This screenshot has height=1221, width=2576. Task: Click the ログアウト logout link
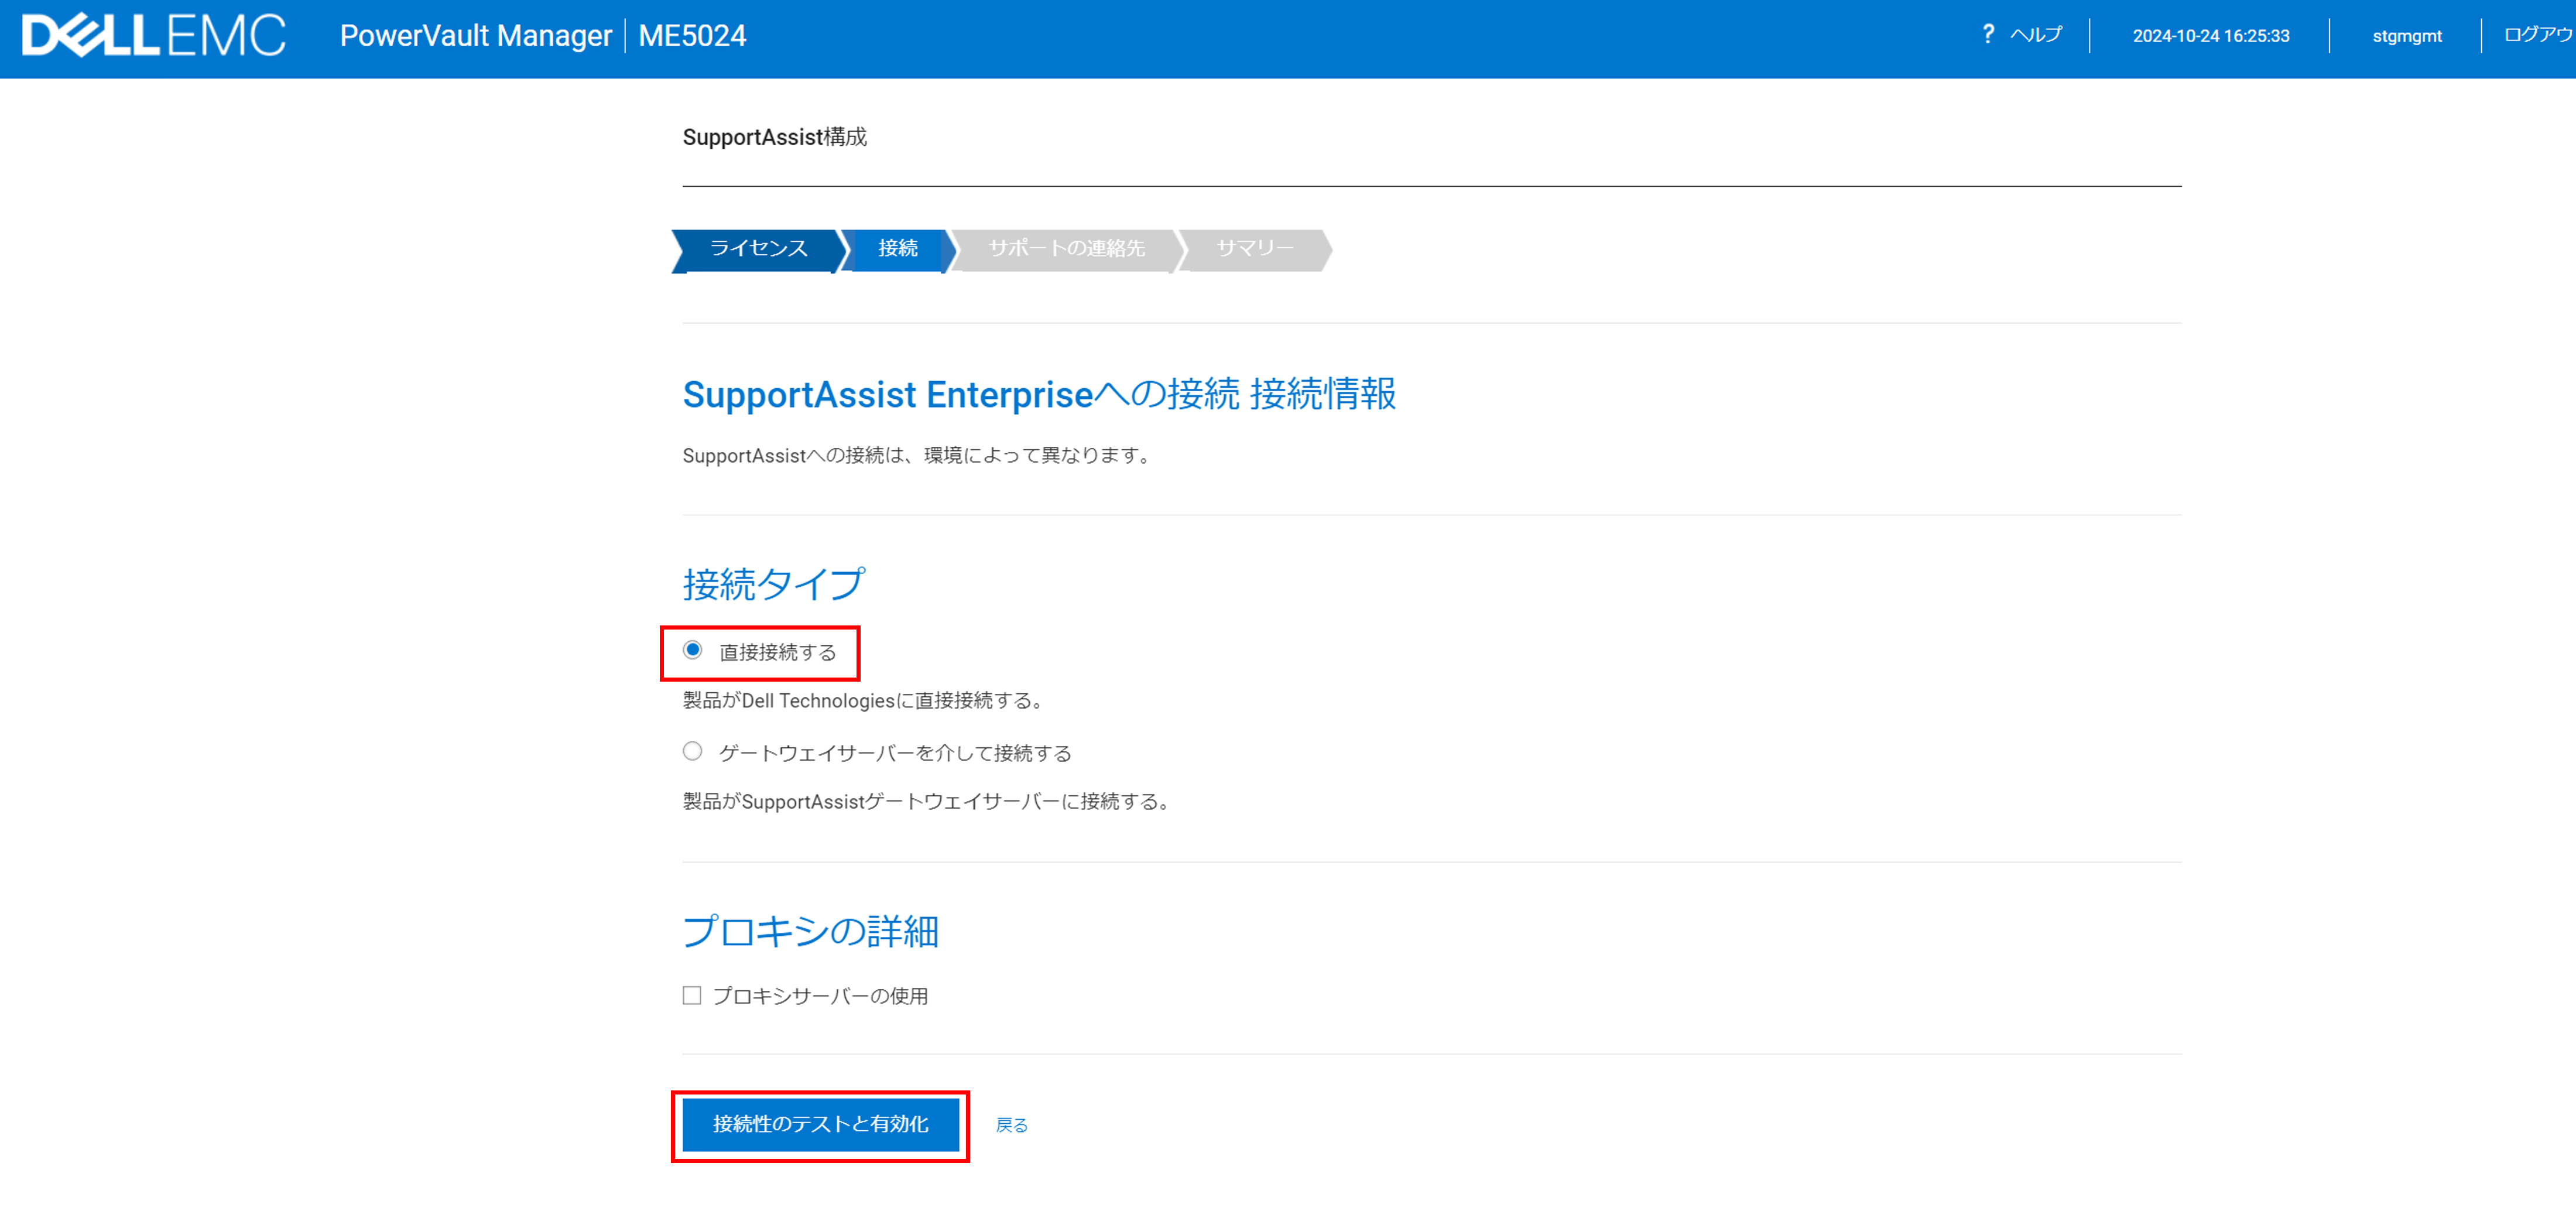[x=2537, y=35]
